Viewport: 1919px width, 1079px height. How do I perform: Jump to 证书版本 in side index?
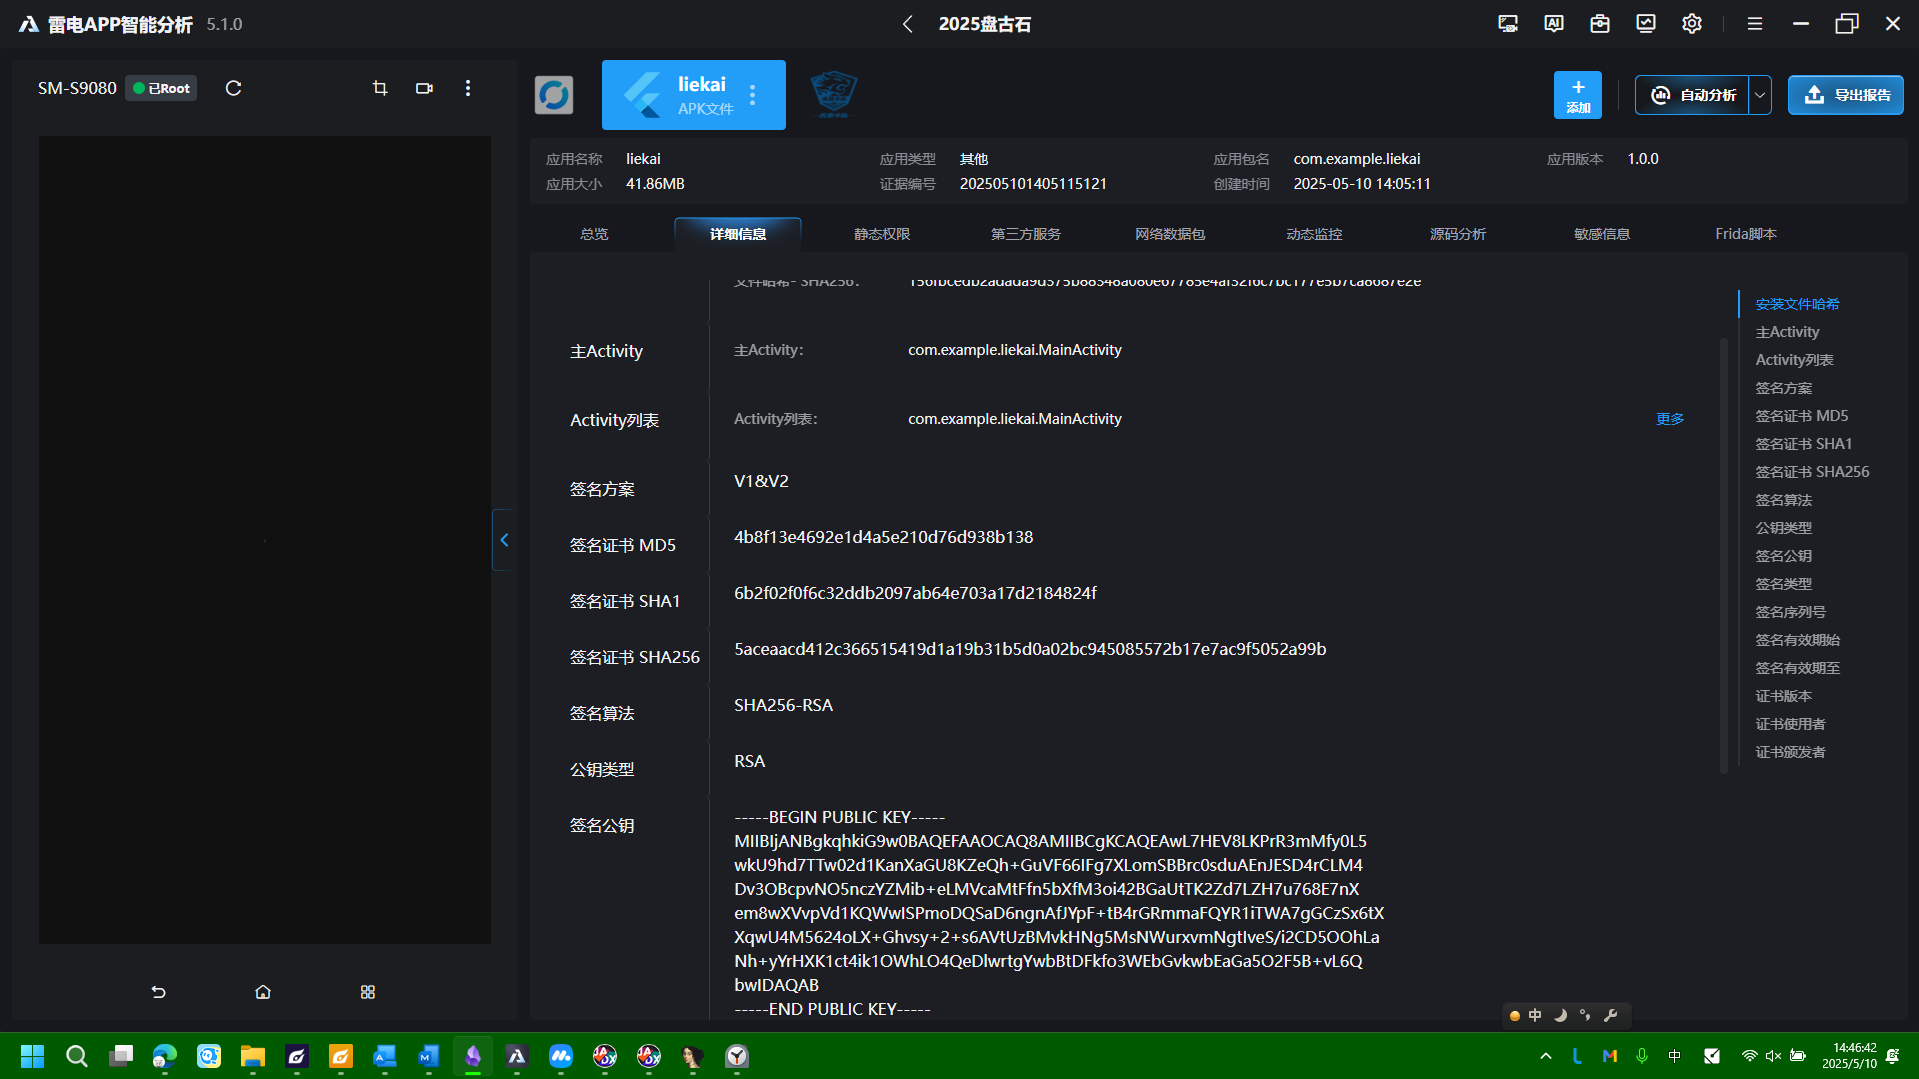coord(1783,696)
